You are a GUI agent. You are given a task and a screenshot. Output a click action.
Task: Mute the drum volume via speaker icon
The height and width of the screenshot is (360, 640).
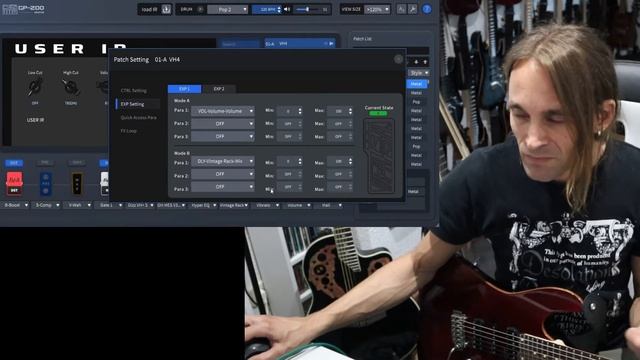287,9
